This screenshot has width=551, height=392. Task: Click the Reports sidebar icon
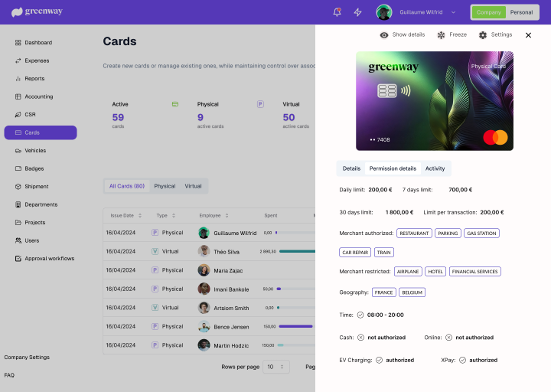(18, 79)
